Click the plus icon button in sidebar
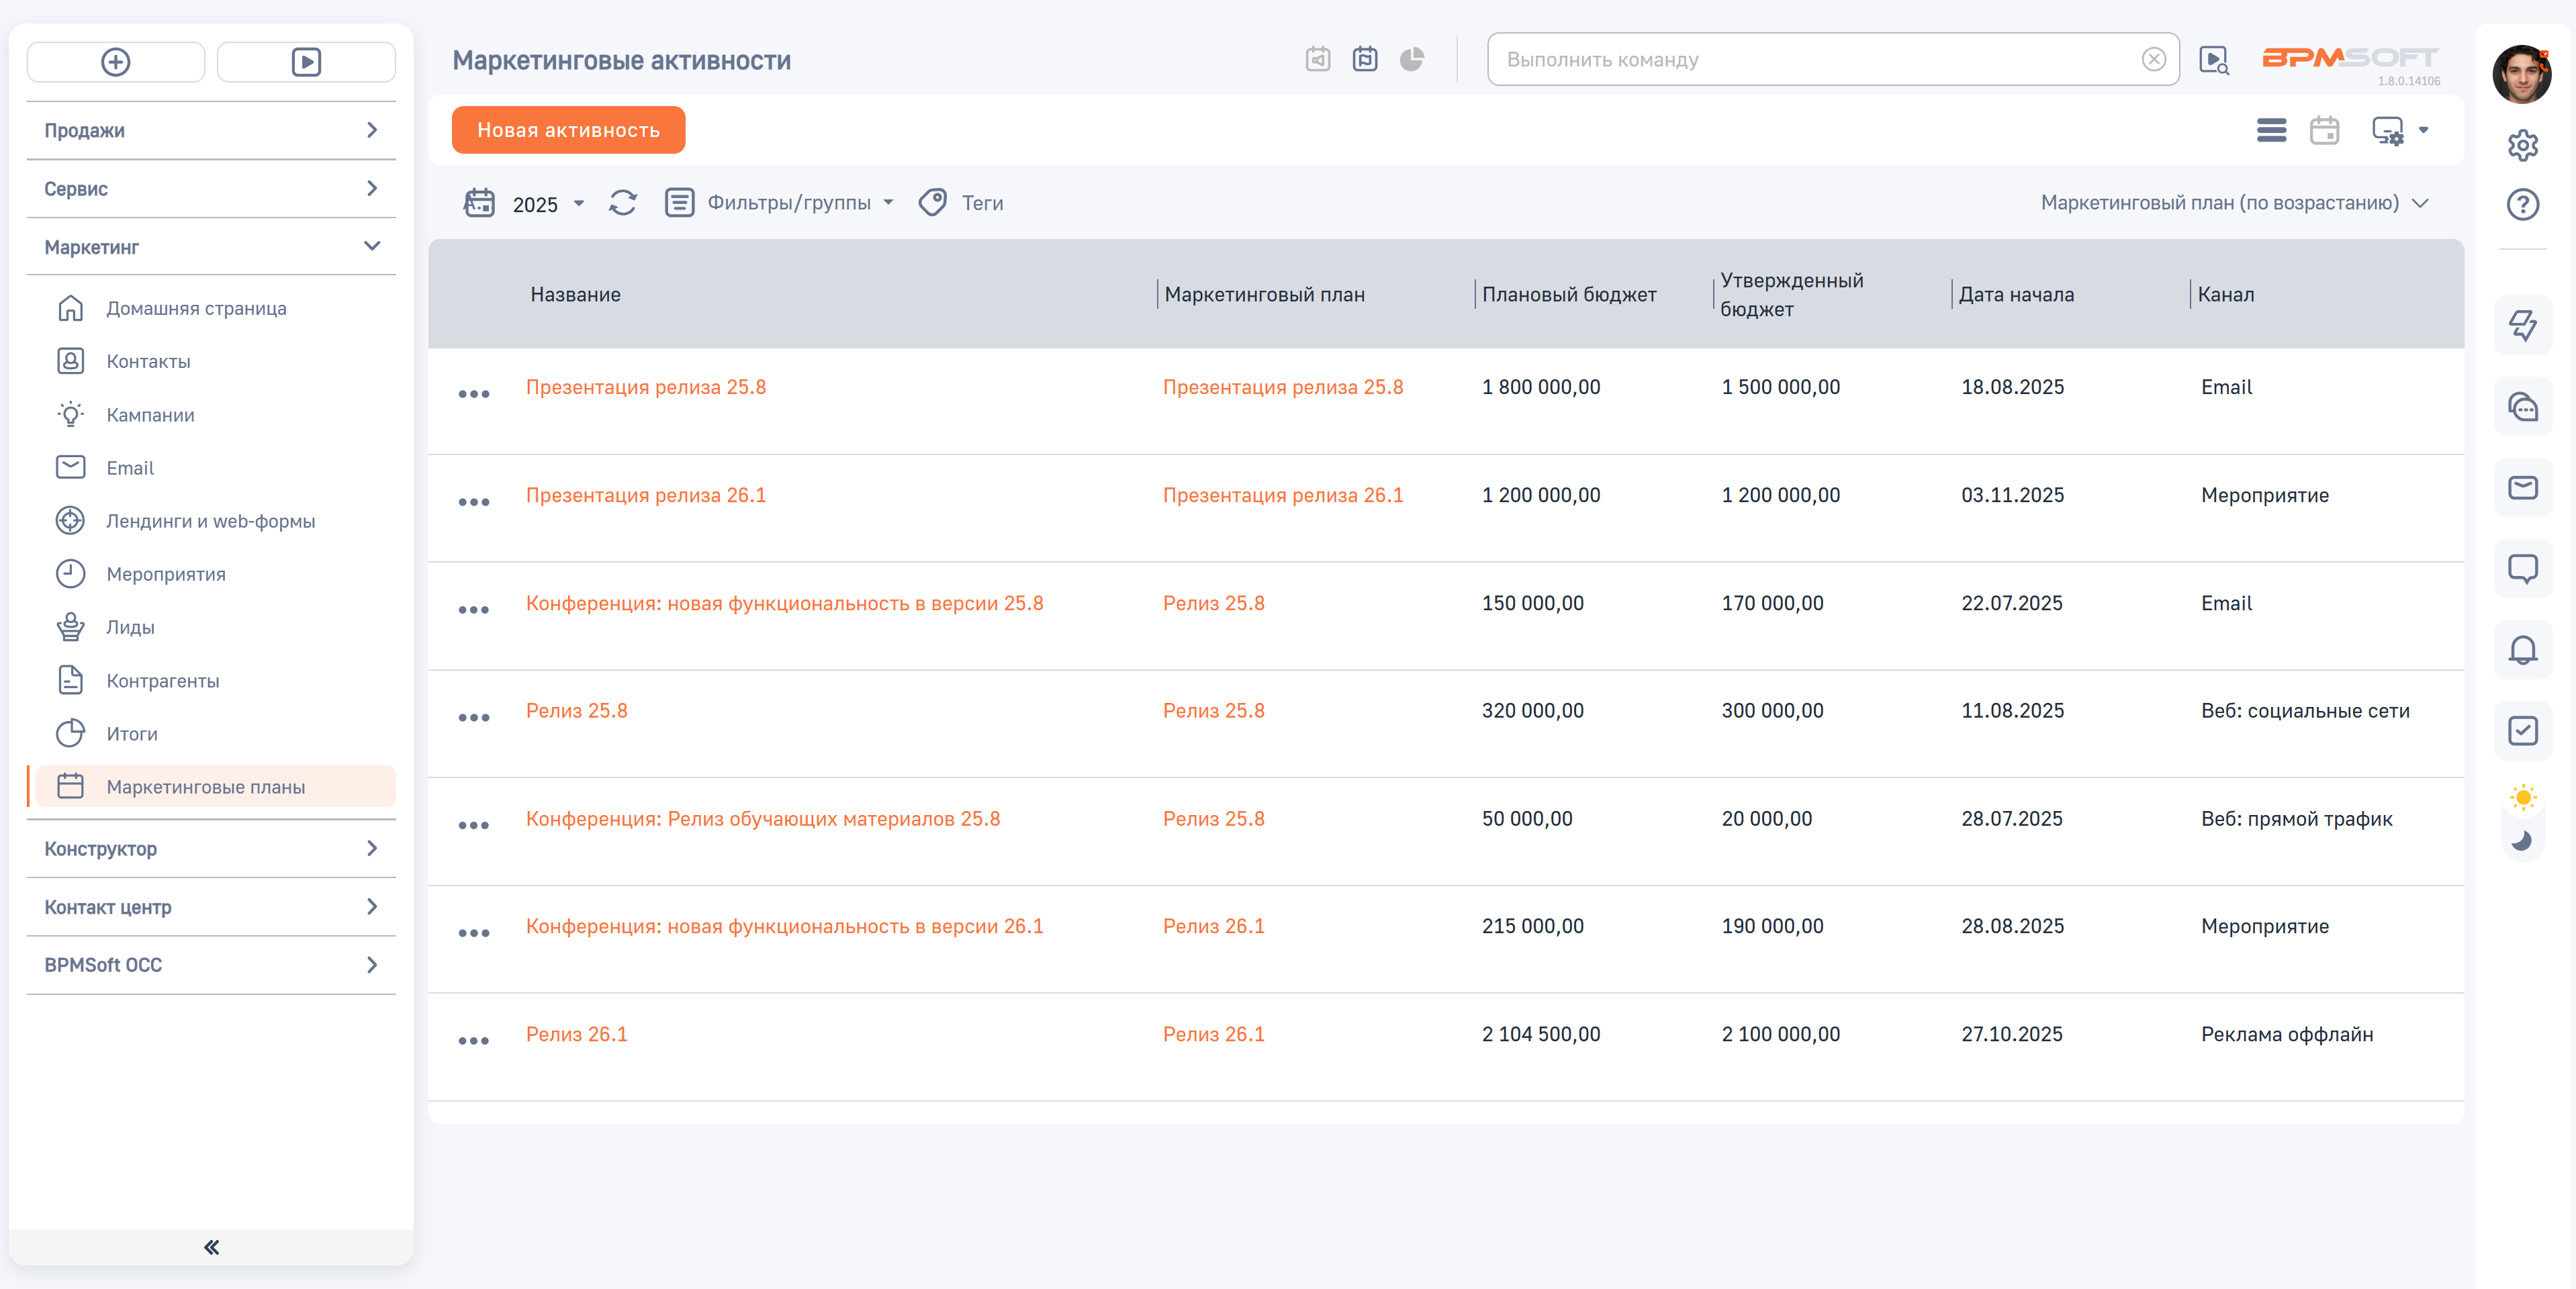The height and width of the screenshot is (1289, 2576). [116, 62]
